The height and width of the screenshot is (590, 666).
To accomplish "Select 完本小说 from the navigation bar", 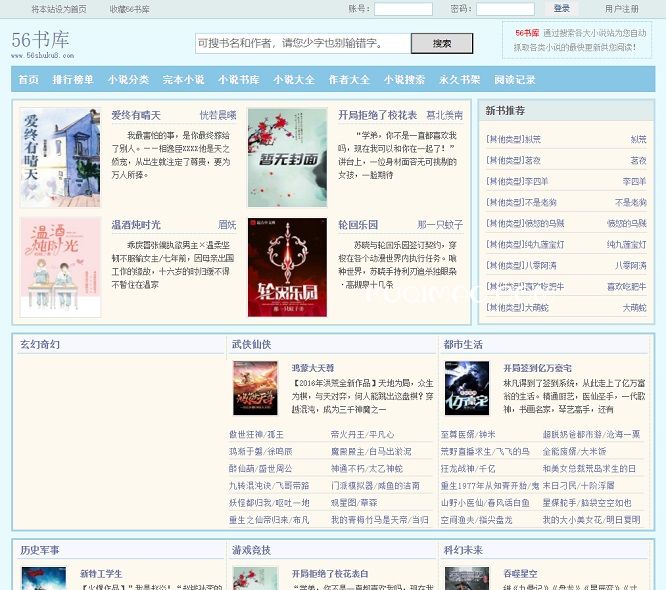I will coord(183,79).
